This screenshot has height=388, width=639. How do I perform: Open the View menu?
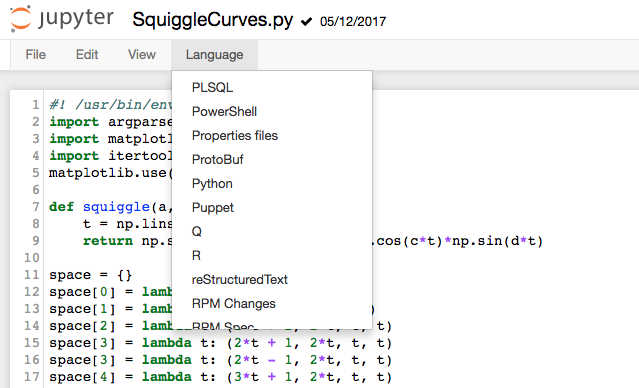click(x=142, y=55)
